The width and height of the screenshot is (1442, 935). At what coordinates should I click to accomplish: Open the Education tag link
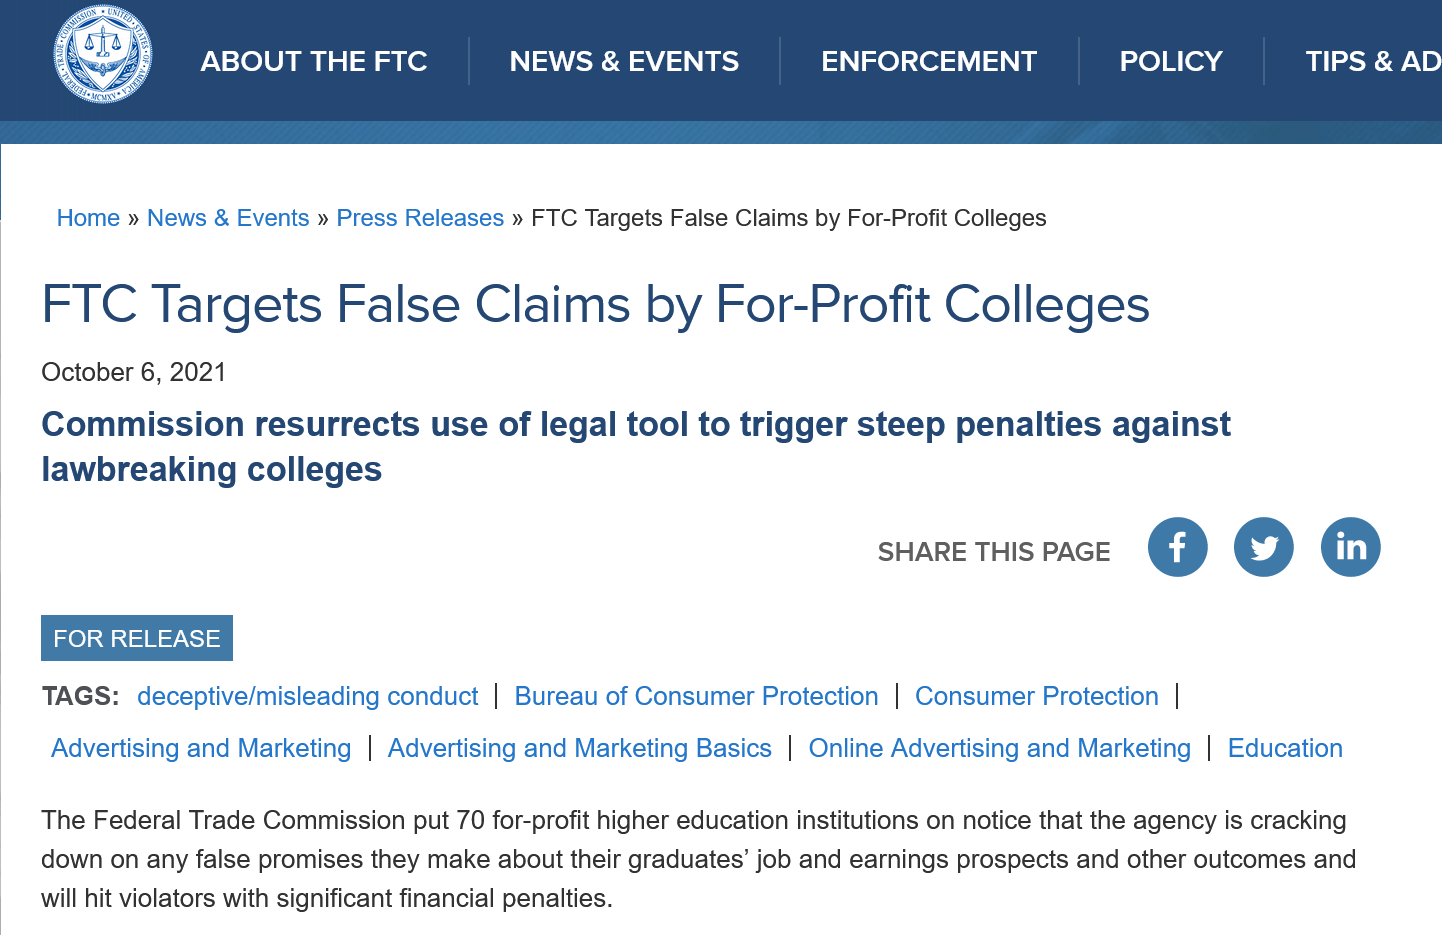click(x=1285, y=748)
